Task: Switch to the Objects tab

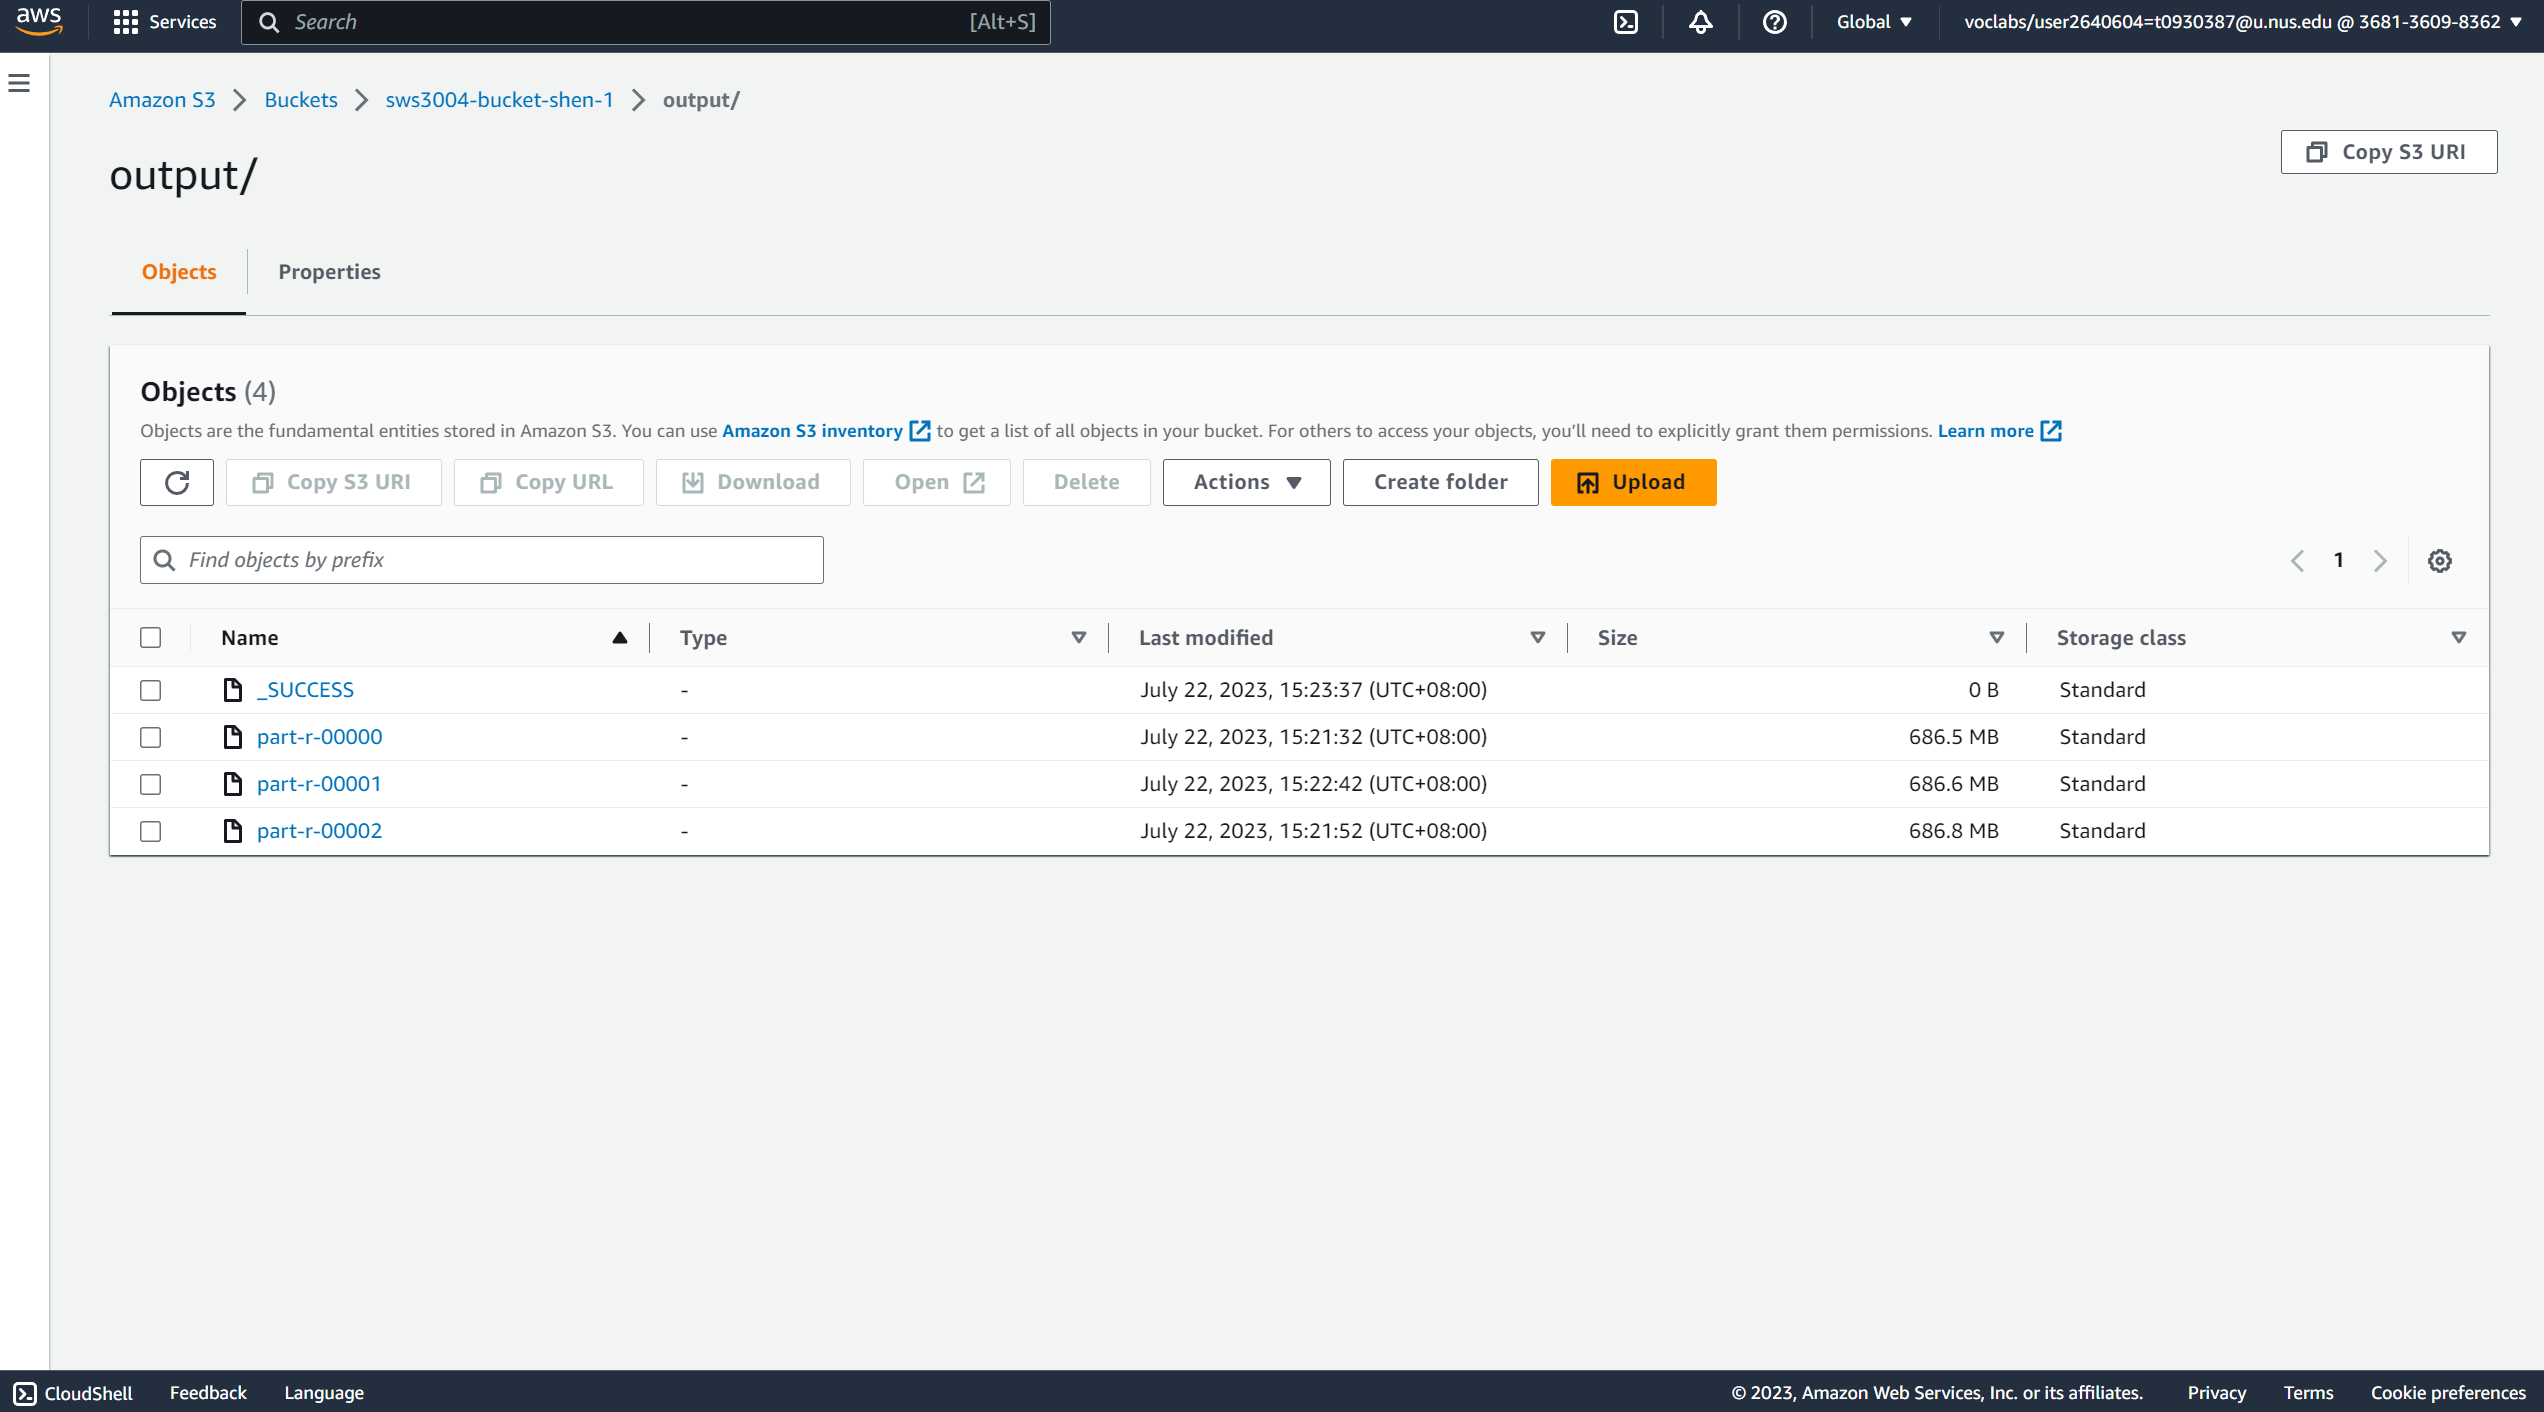Action: [179, 272]
